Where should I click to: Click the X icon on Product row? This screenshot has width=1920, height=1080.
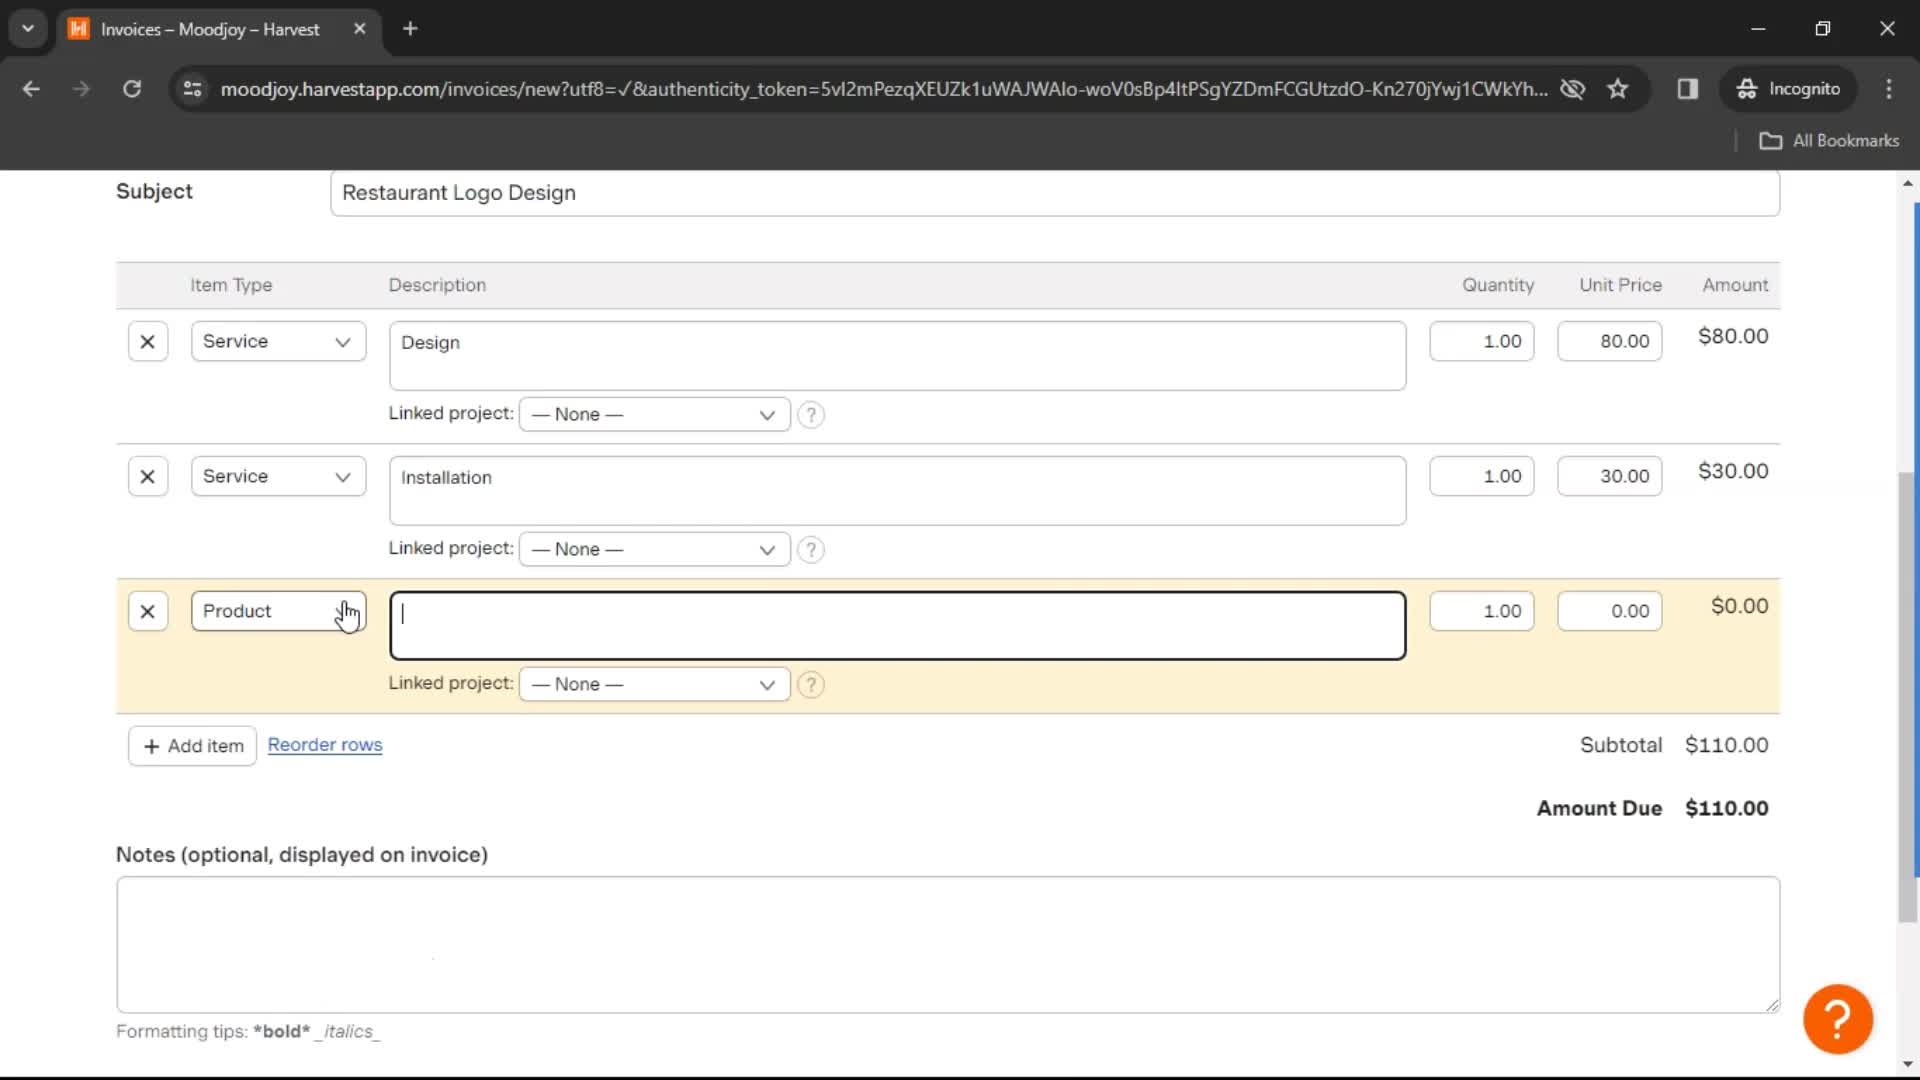[148, 611]
